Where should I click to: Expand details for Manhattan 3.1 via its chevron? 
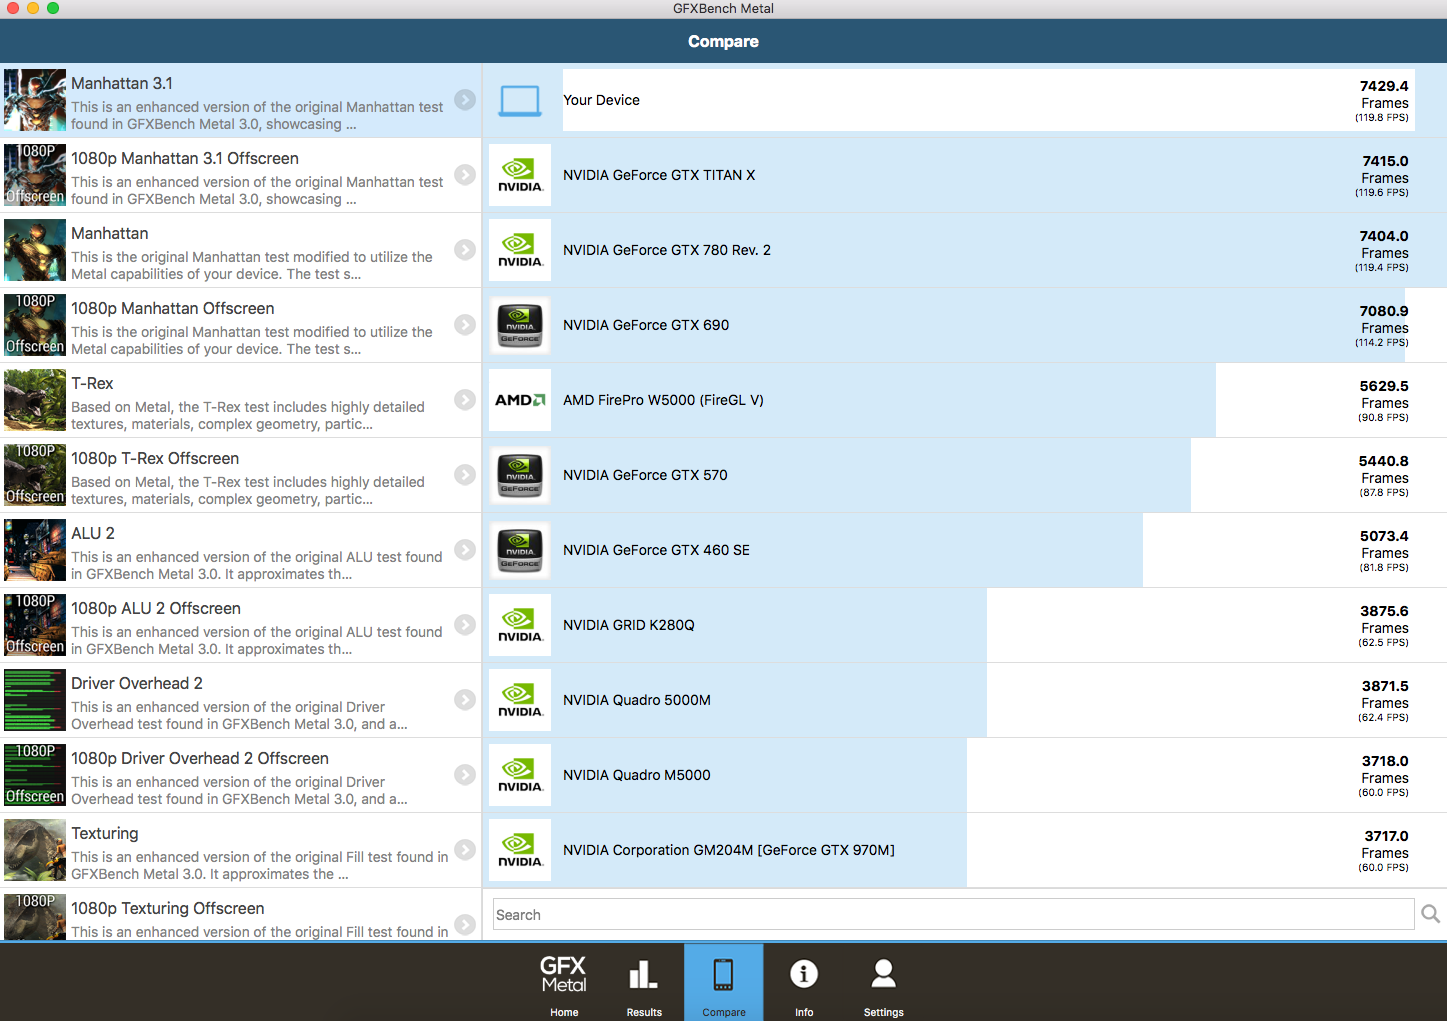click(x=464, y=100)
